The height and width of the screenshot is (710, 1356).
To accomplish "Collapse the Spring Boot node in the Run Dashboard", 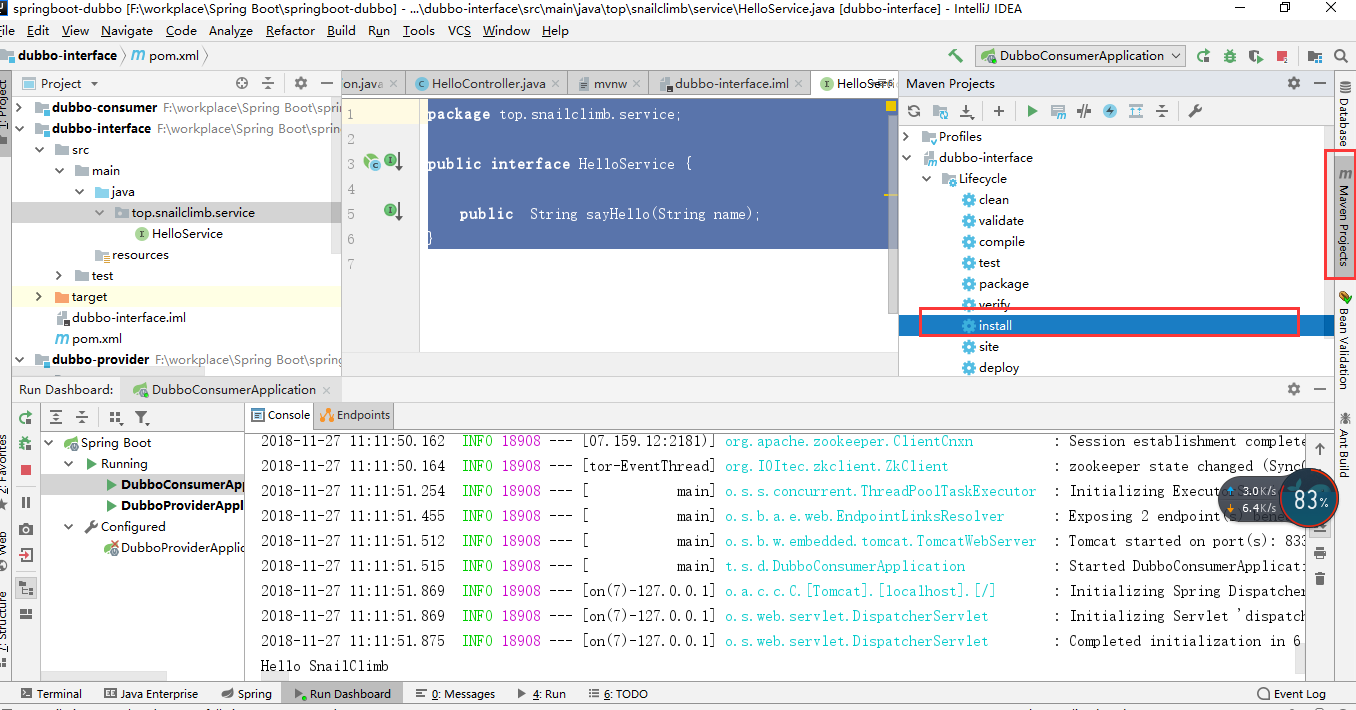I will [x=49, y=442].
